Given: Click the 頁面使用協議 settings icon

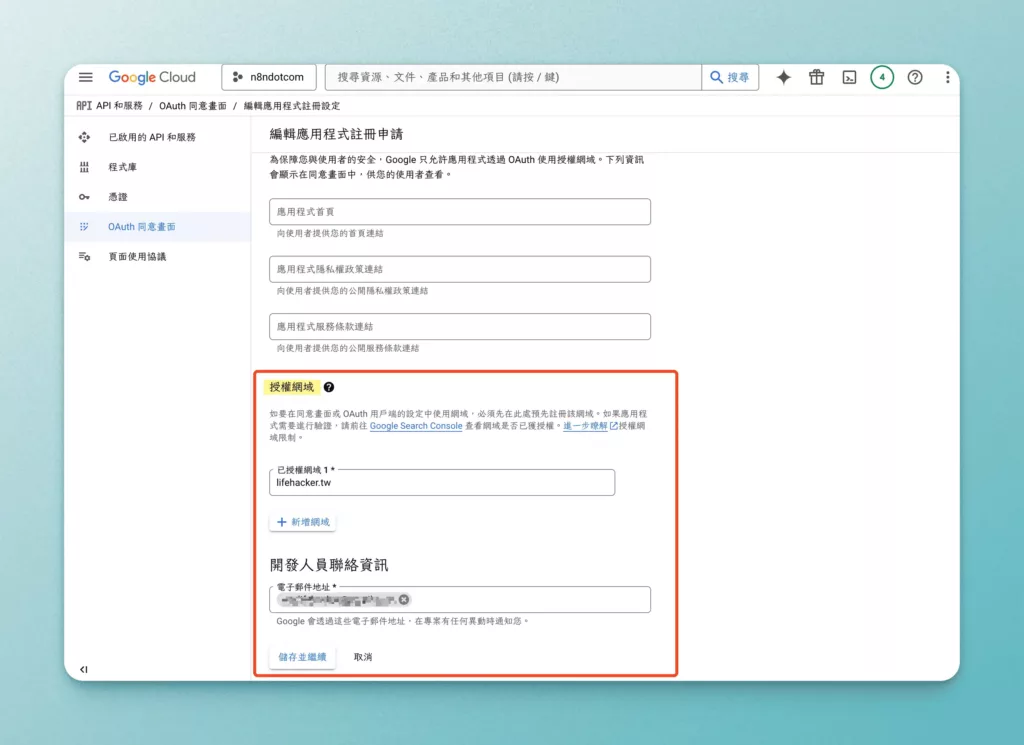Looking at the screenshot, I should click(x=84, y=257).
